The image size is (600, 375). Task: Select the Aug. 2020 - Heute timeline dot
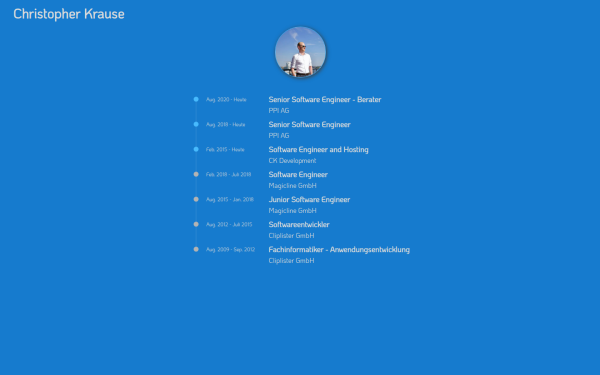196,99
